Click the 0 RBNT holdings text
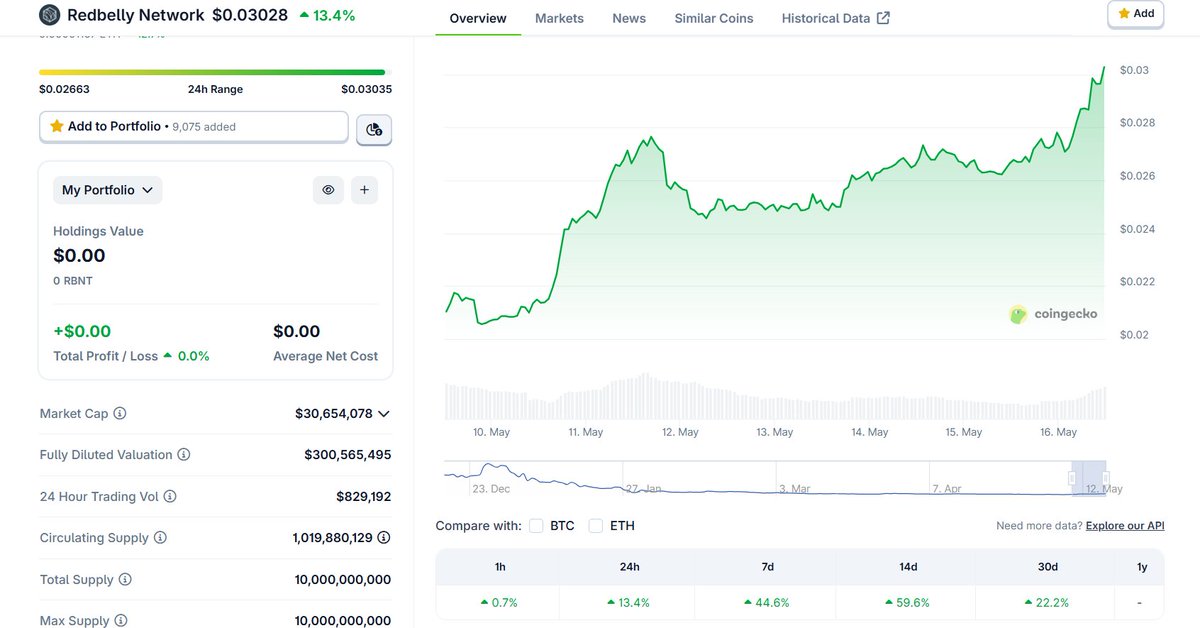The height and width of the screenshot is (628, 1200). [73, 281]
